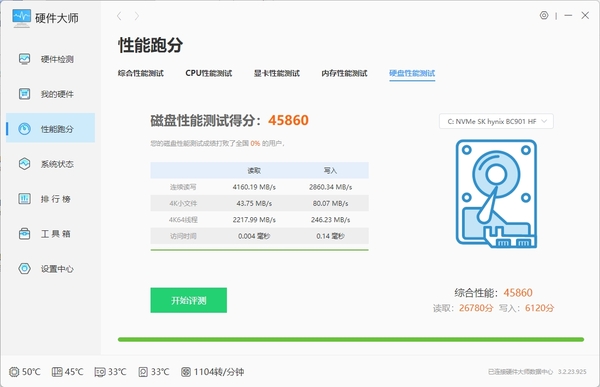This screenshot has height=387, width=600.
Task: Click write access time 0.14 毫秒
Action: (331, 236)
